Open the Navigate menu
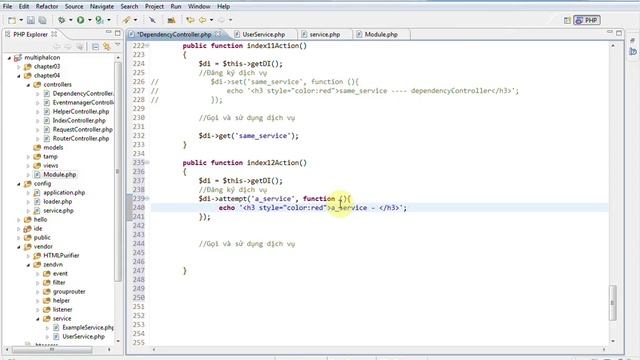This screenshot has width=640, height=360. tap(102, 7)
